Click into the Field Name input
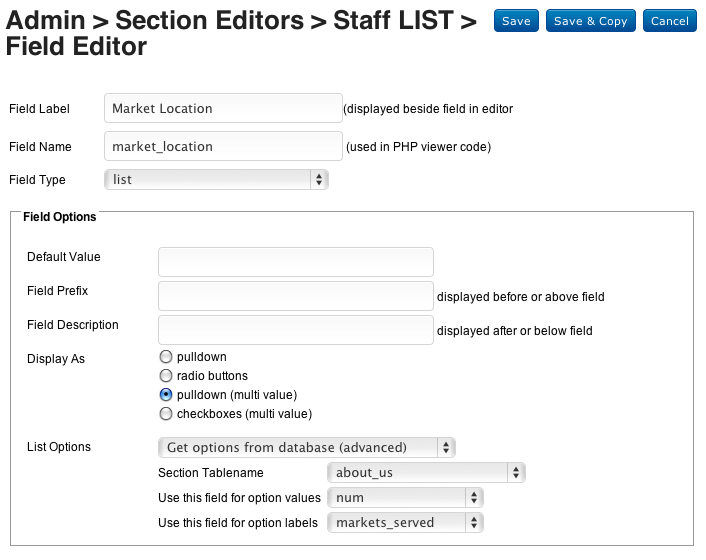This screenshot has height=560, width=706. click(x=223, y=146)
